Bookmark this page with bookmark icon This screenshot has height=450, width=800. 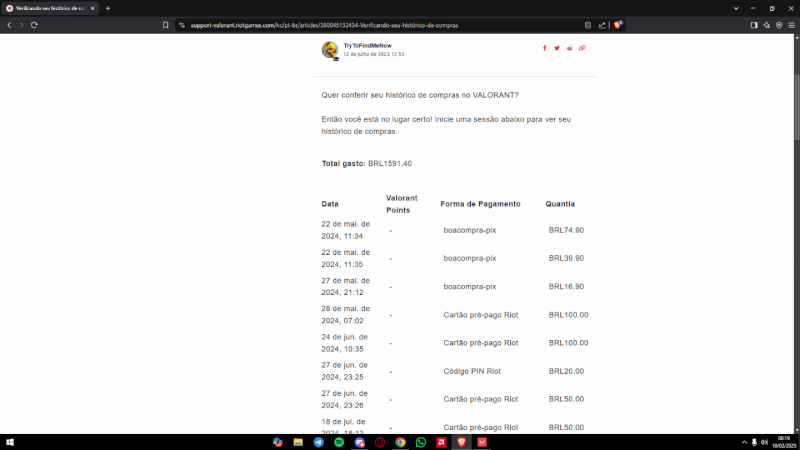pyautogui.click(x=165, y=25)
